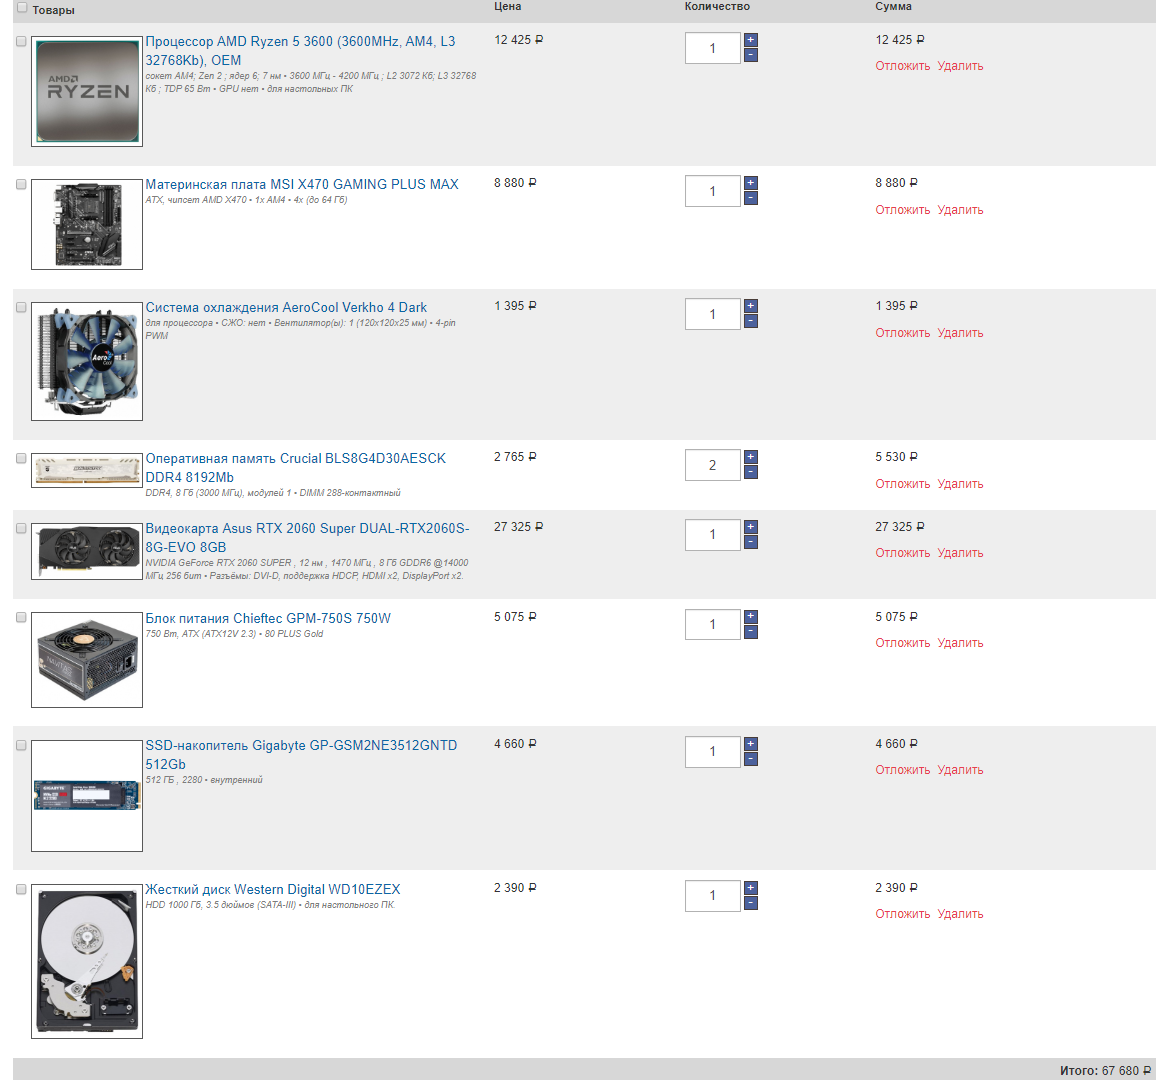Decrease quantity of AeroCool Verkho 4 cooler
The width and height of the screenshot is (1168, 1080).
[x=751, y=321]
